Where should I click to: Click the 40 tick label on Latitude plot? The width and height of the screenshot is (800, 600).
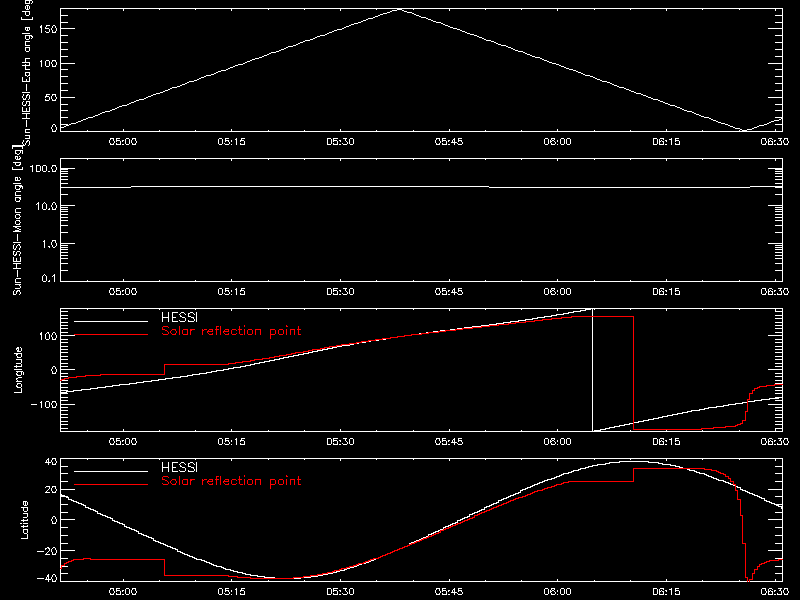[51, 462]
